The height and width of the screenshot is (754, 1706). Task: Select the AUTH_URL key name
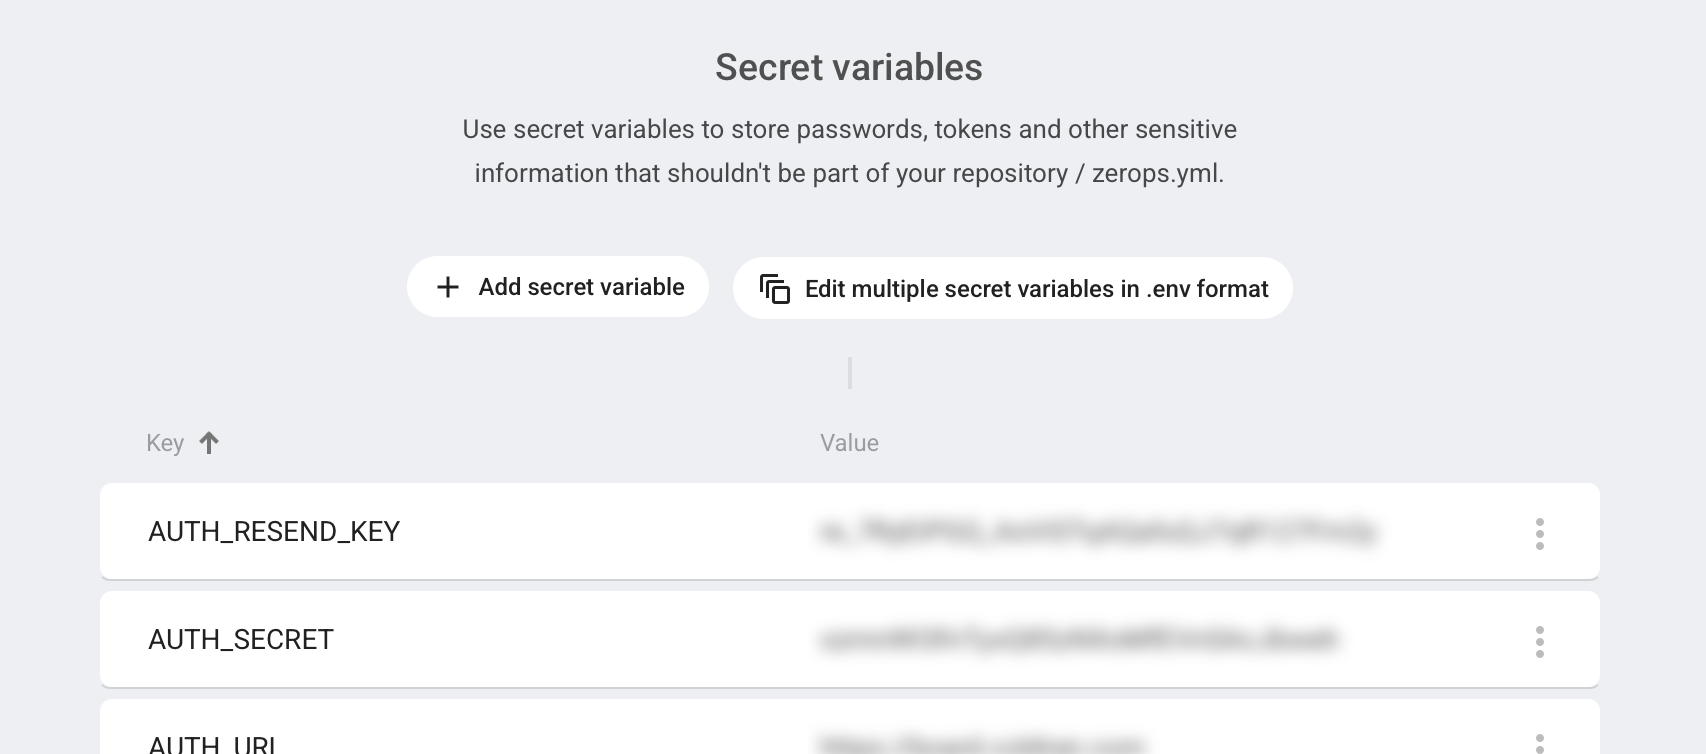[213, 744]
